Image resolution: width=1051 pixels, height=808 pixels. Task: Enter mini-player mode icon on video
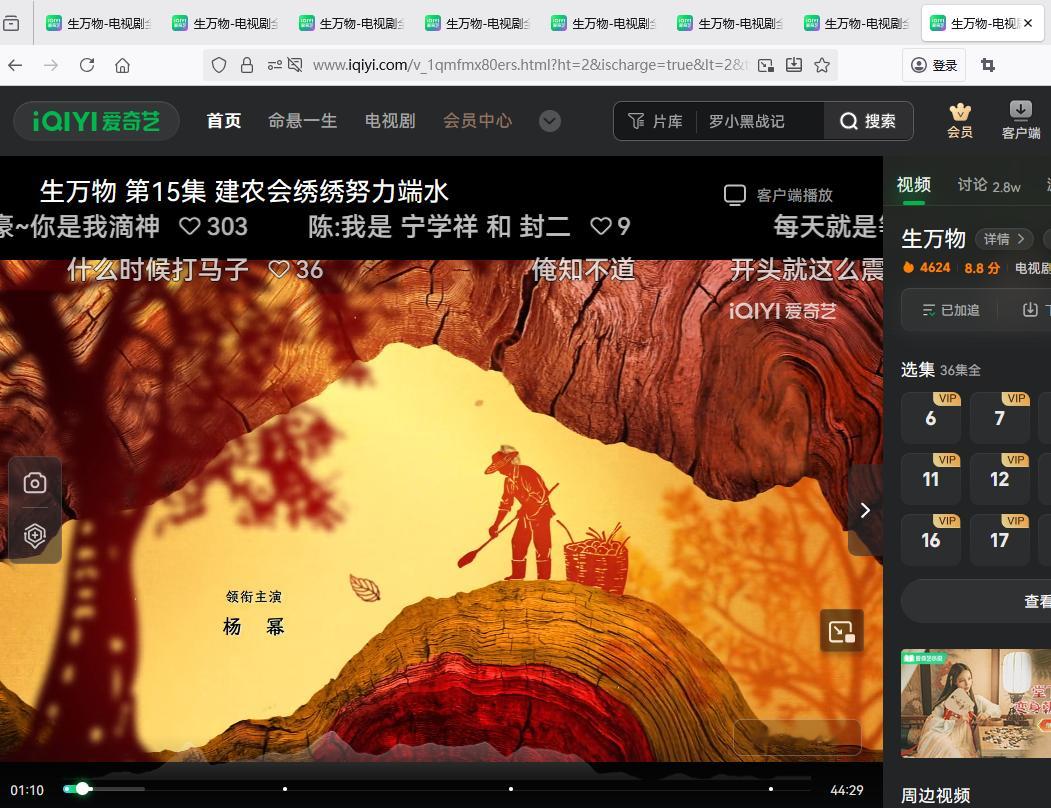click(842, 632)
